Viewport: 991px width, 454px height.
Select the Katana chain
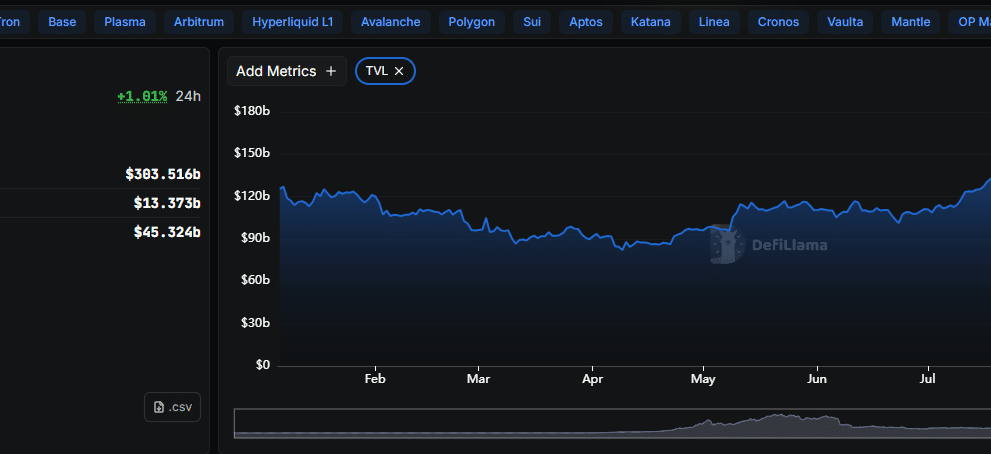[x=652, y=21]
